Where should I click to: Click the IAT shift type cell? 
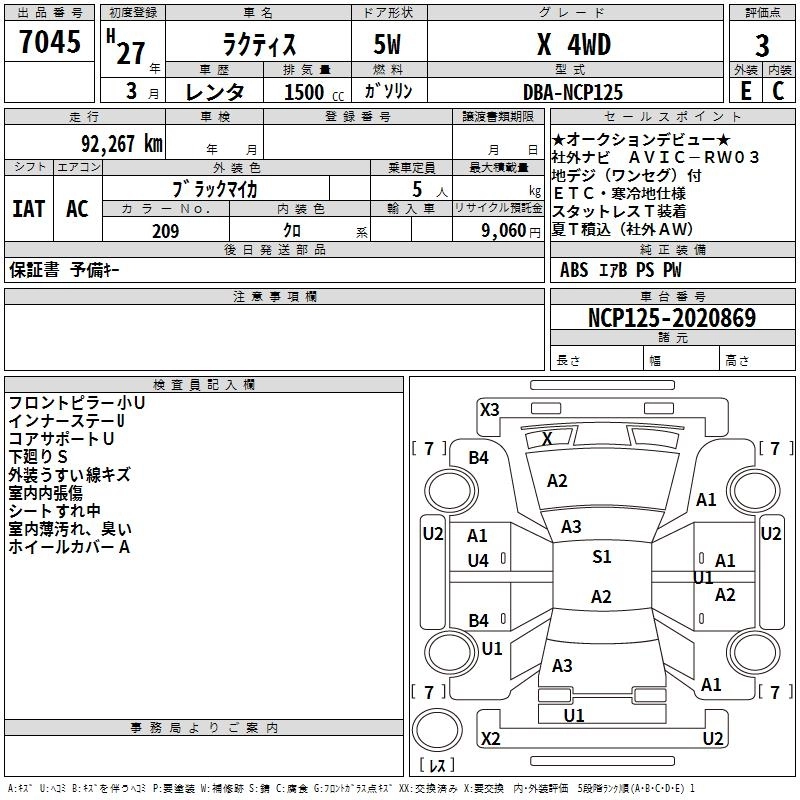click(x=28, y=208)
